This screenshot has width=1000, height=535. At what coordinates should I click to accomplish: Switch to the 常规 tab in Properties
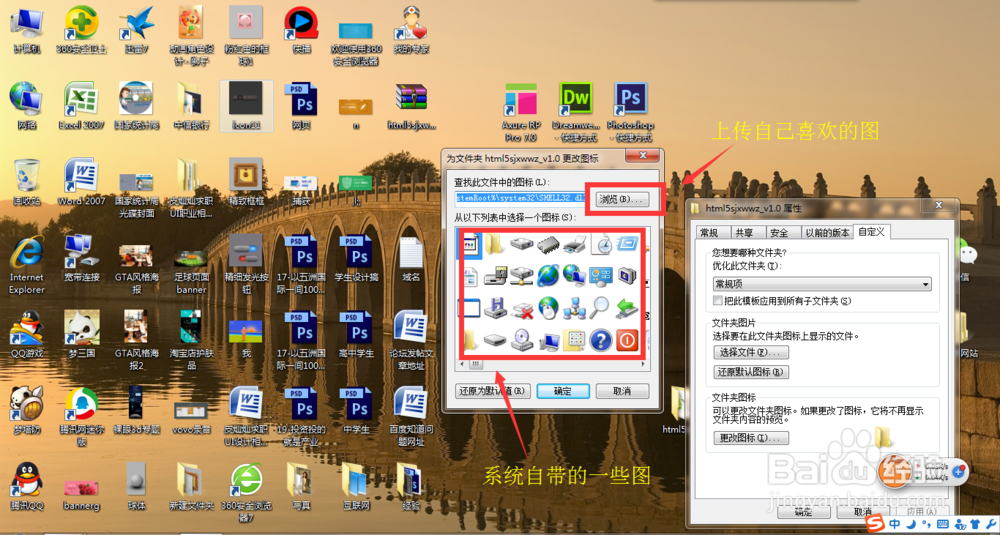pyautogui.click(x=709, y=233)
